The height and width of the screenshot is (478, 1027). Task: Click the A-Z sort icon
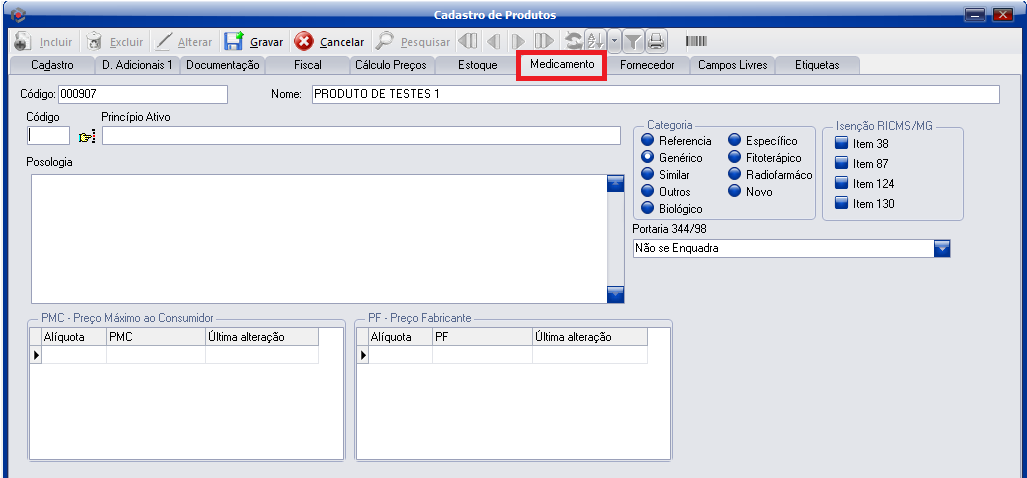[x=595, y=42]
